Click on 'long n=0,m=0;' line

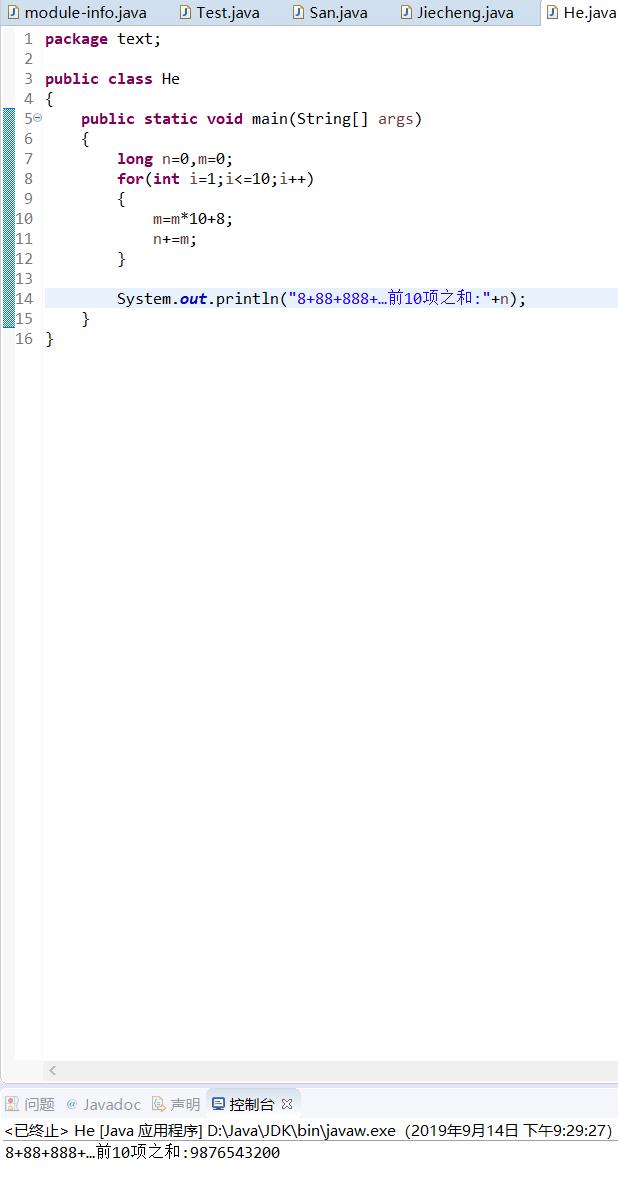tap(175, 159)
